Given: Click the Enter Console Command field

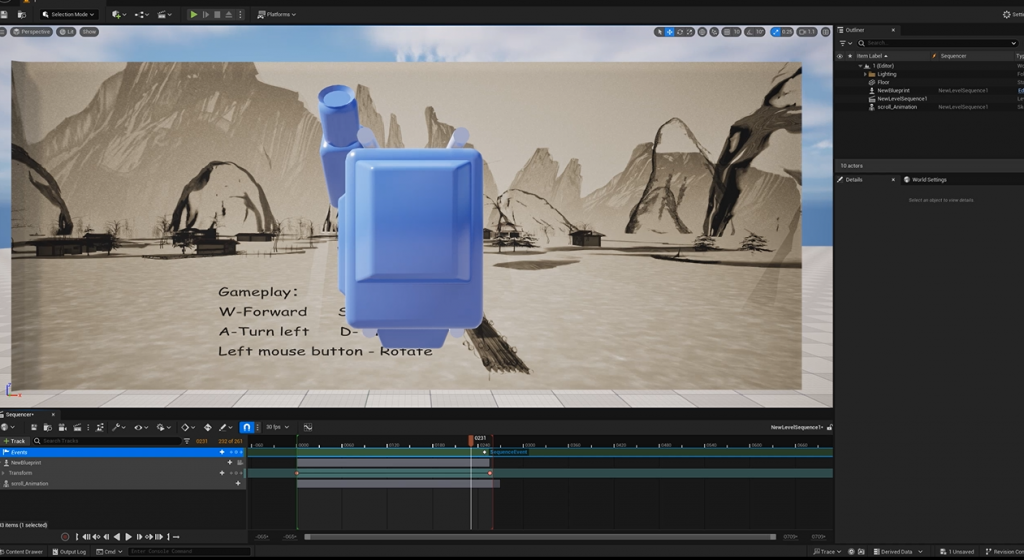Looking at the screenshot, I should click(189, 552).
